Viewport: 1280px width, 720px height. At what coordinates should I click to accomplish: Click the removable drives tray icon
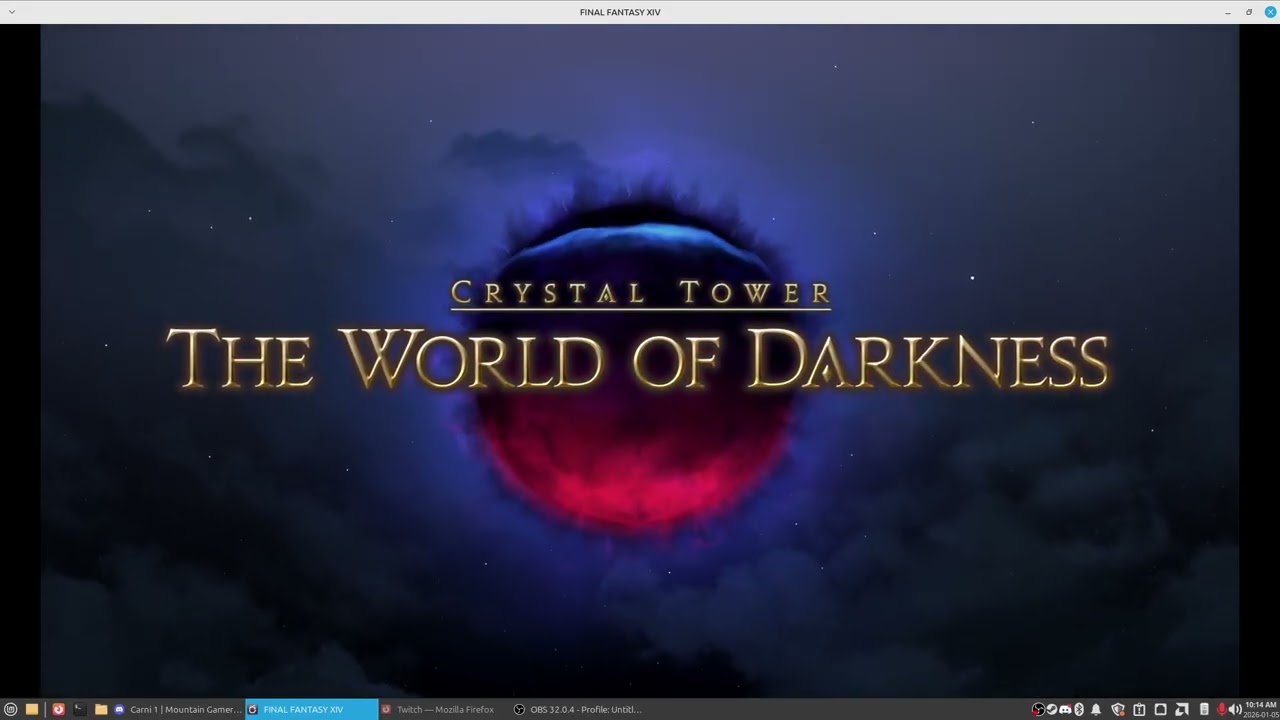tap(1160, 709)
